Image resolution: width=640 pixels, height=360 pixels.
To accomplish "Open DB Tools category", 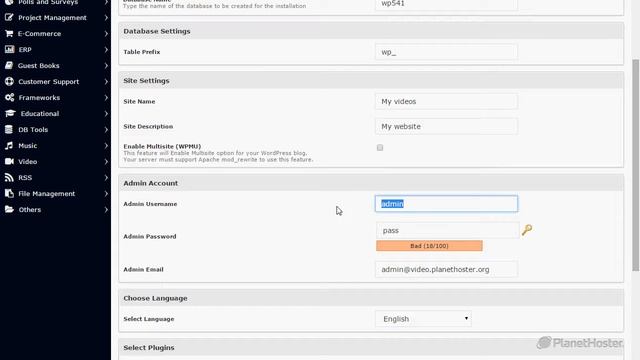I will (x=33, y=129).
